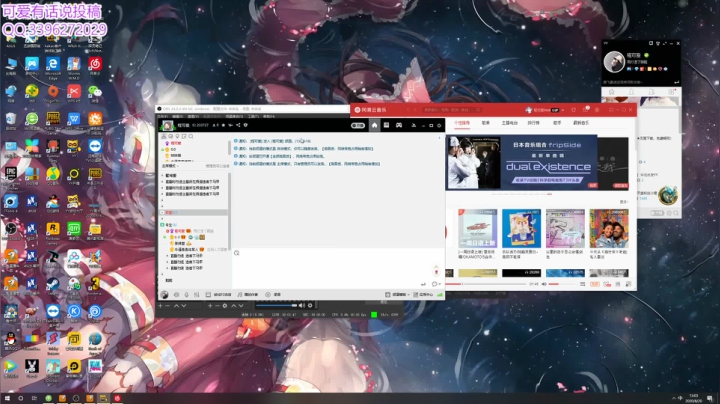Click the taskbar search circle icon
The image size is (720, 404).
tap(21, 398)
